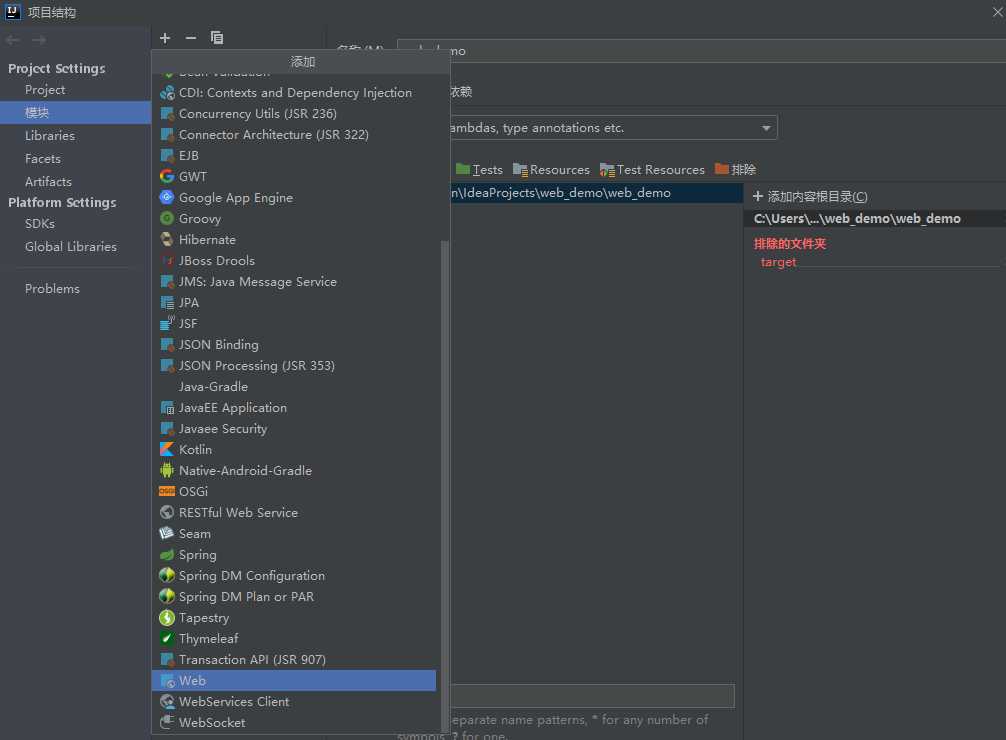This screenshot has width=1006, height=740.
Task: Select JMS: Java Message Service
Action: pyautogui.click(x=294, y=281)
